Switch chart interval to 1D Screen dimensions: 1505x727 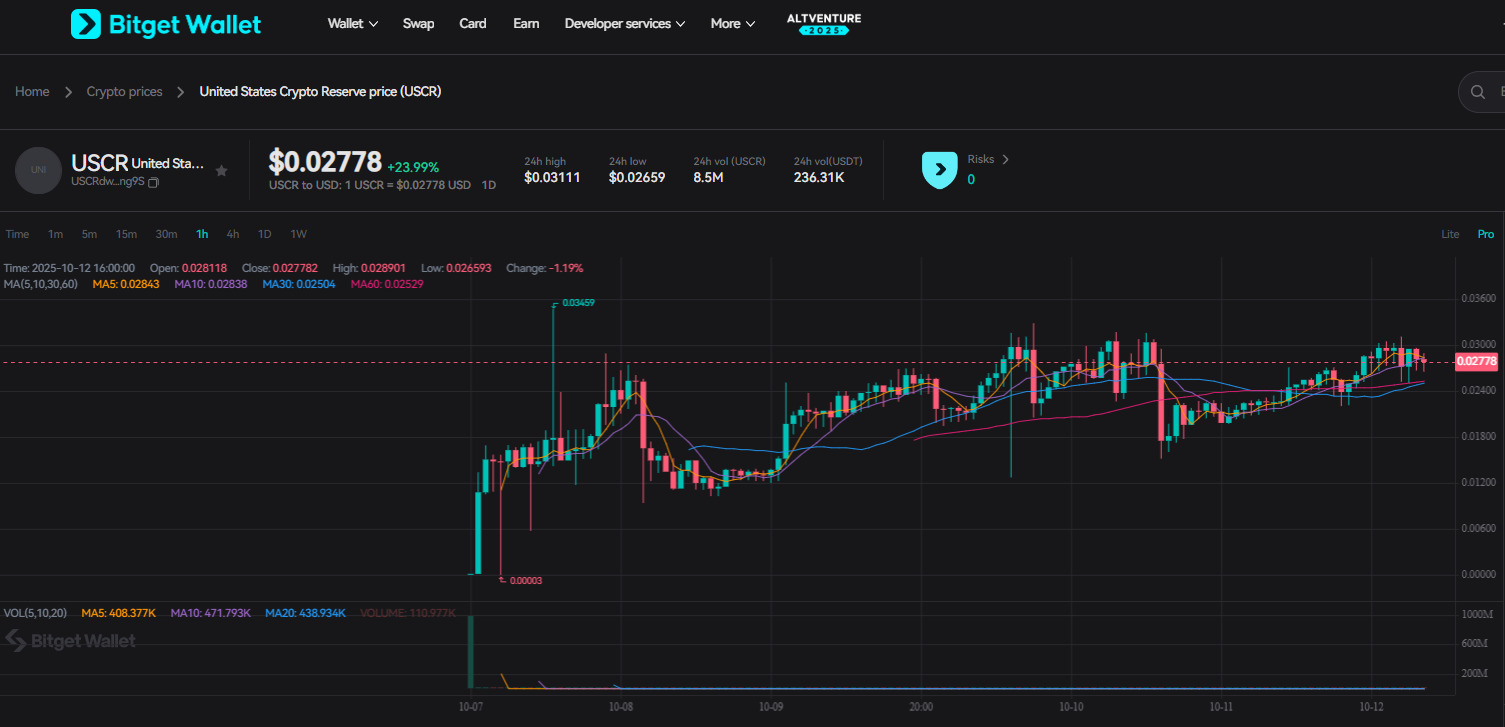[265, 234]
